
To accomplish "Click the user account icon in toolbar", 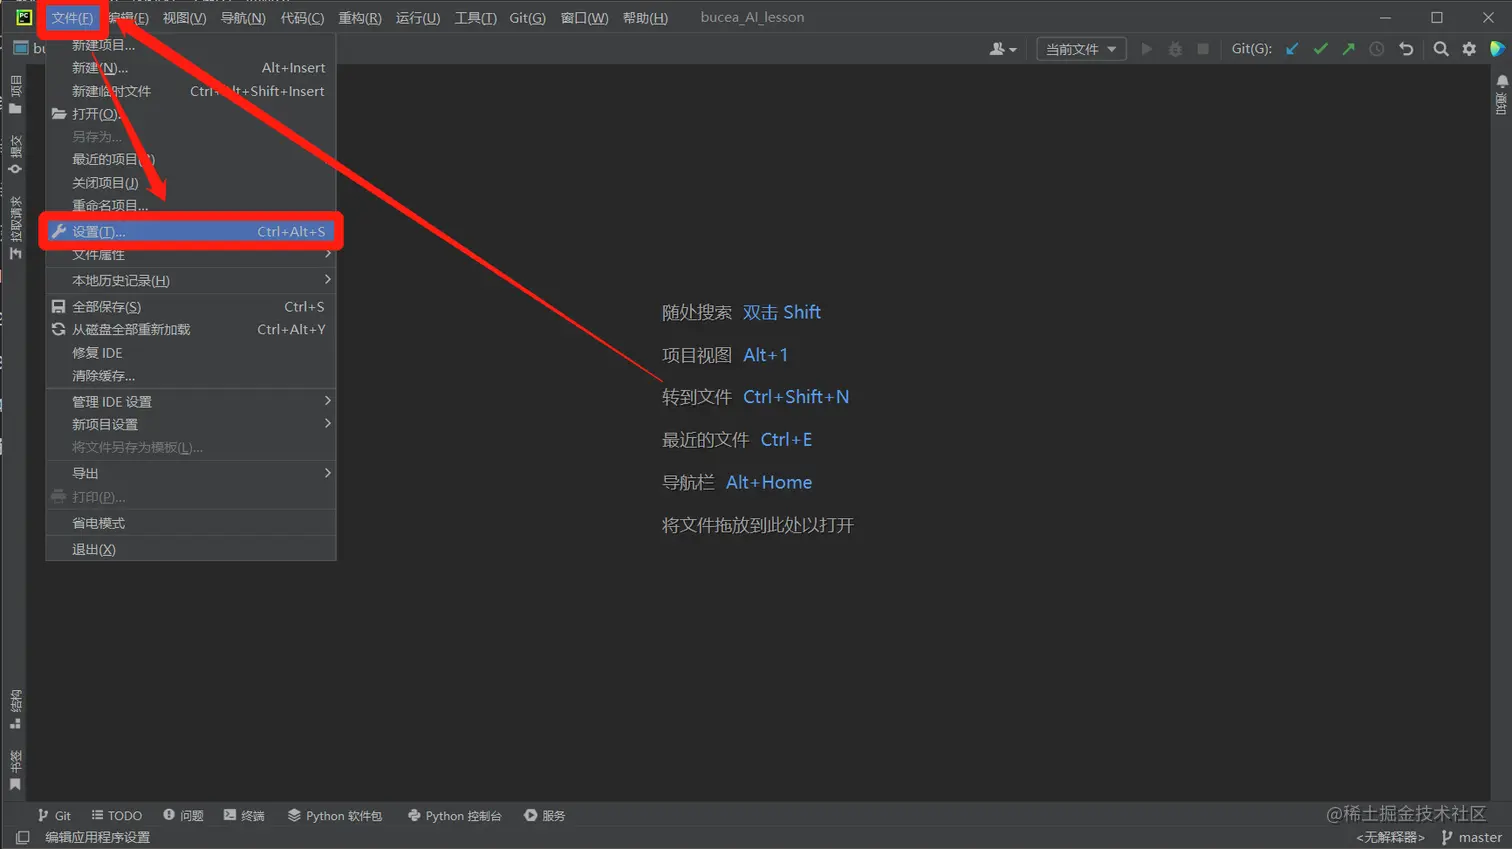I will click(x=1002, y=48).
